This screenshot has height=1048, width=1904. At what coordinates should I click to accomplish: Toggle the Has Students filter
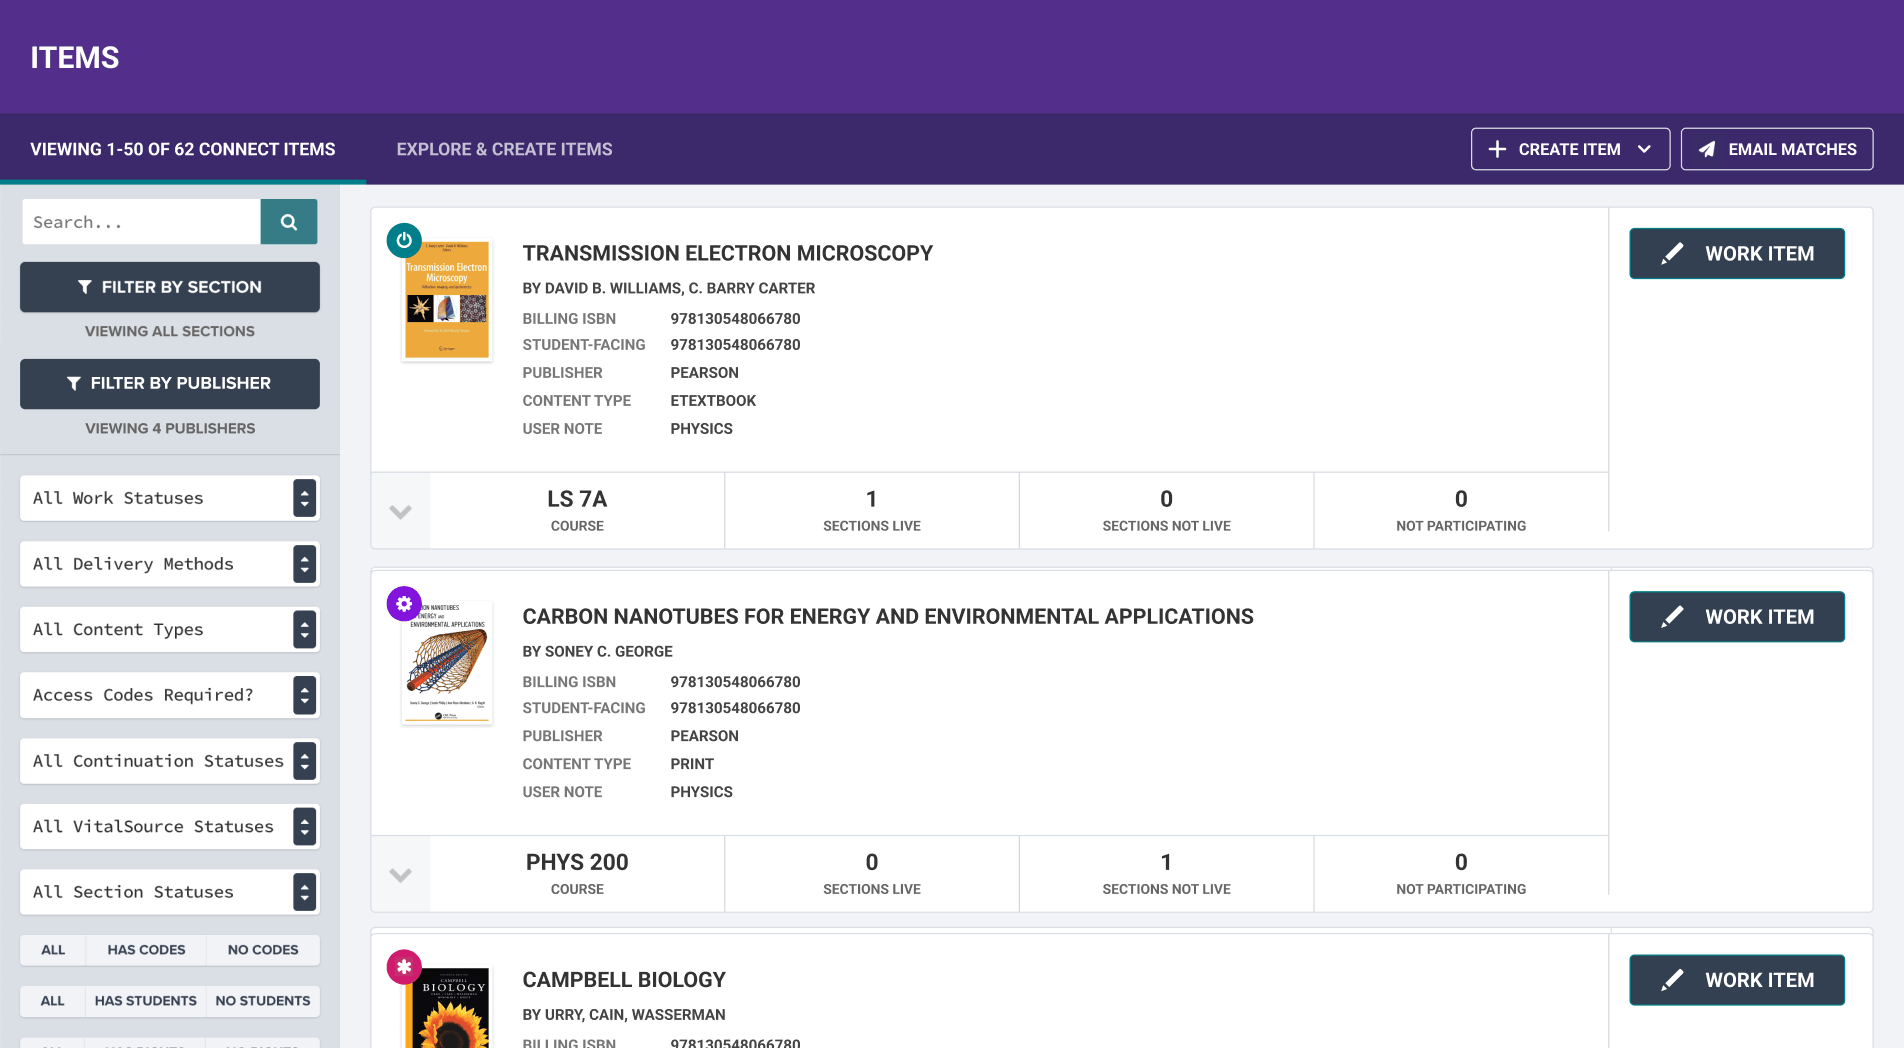click(146, 1001)
